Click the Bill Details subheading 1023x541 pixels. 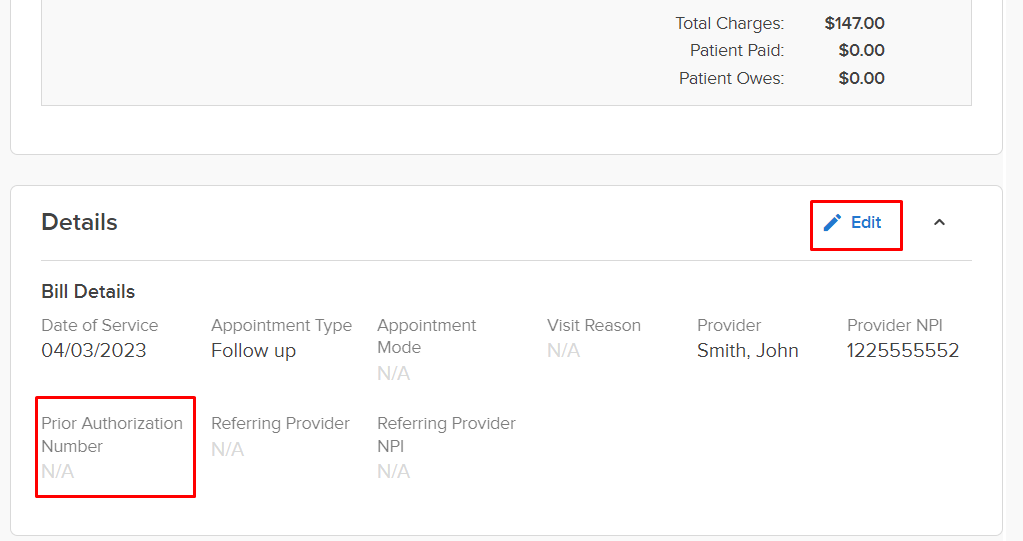point(88,292)
